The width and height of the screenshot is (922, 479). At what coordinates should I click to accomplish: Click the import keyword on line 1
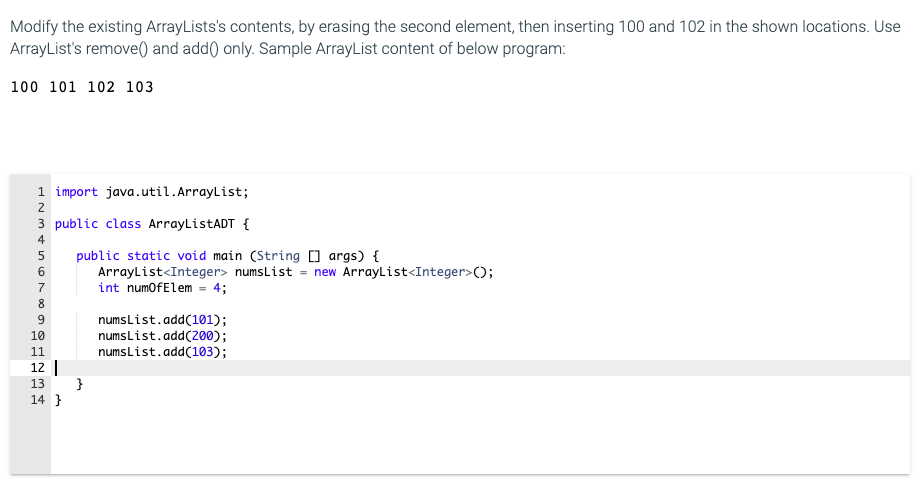click(76, 192)
